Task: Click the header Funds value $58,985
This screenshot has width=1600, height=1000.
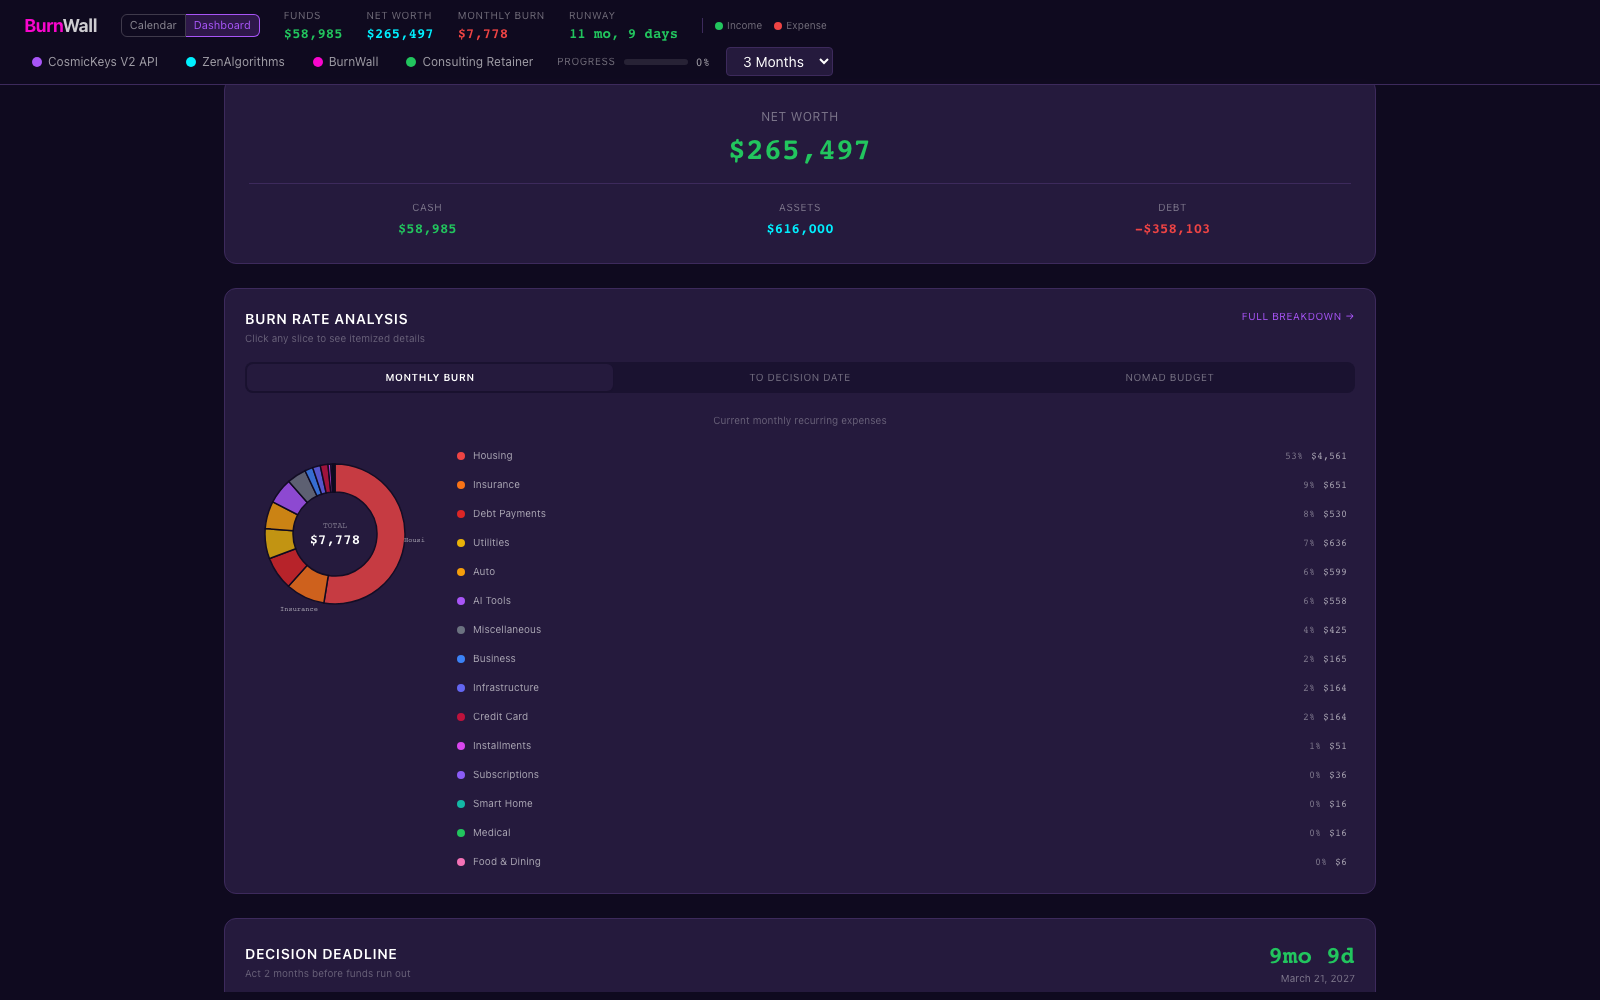Action: (313, 34)
